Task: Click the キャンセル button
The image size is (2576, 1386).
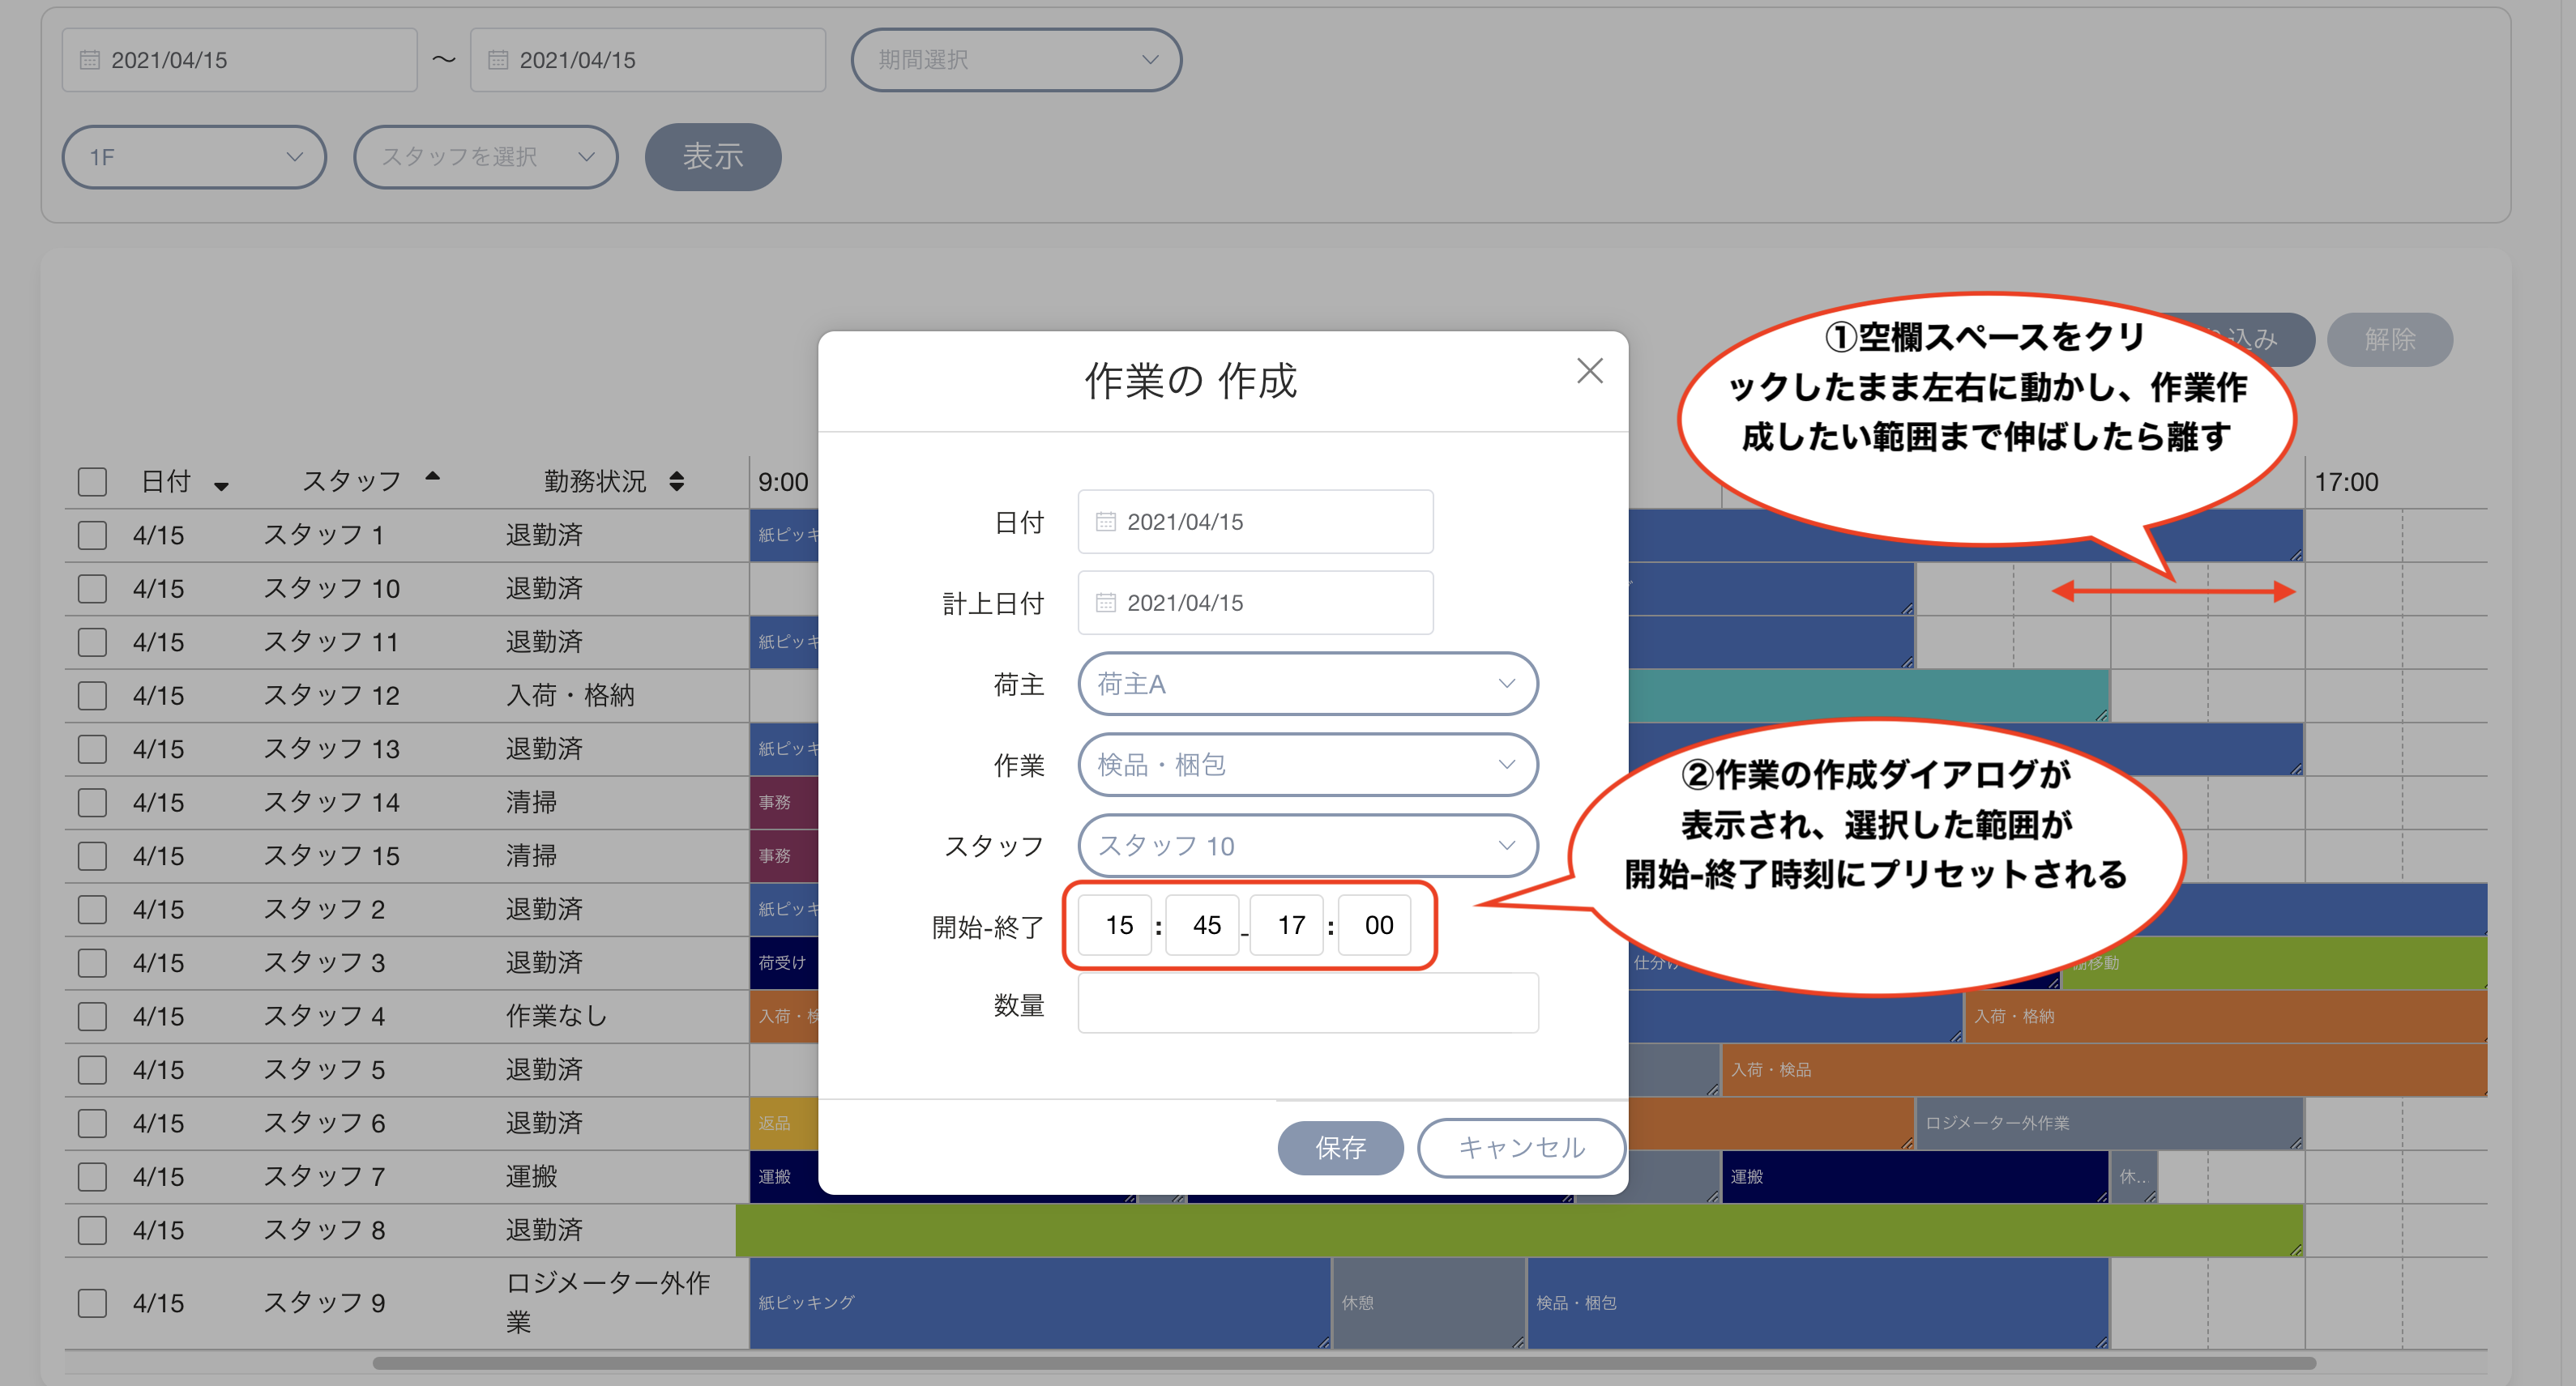Action: tap(1521, 1147)
